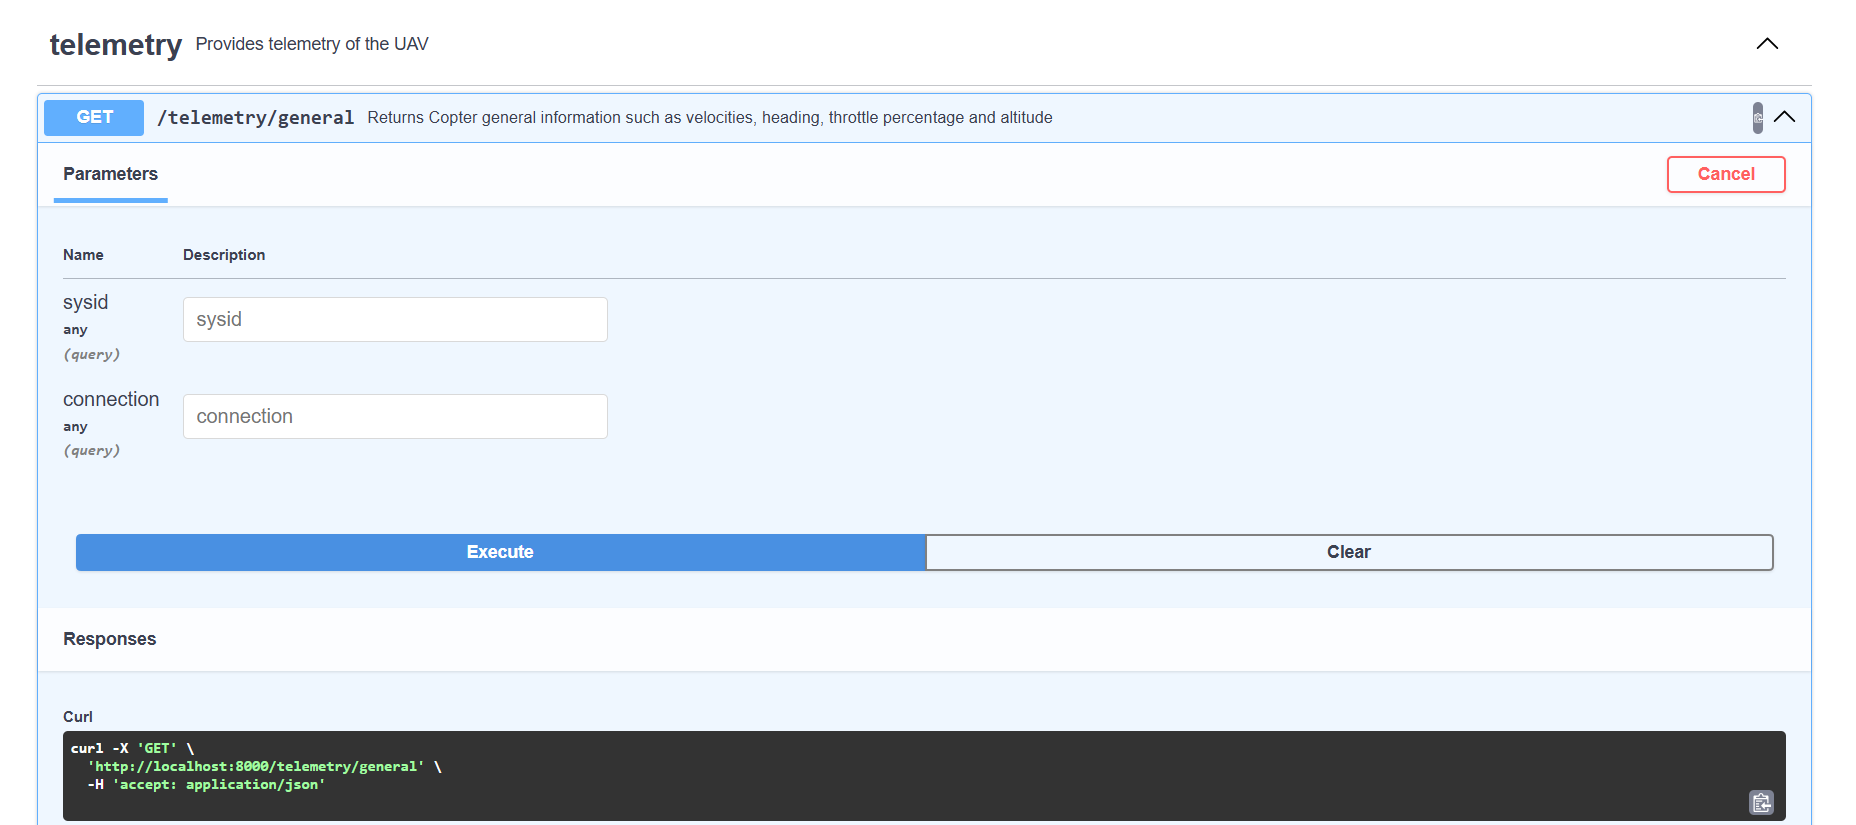Viewport: 1856px width, 825px height.
Task: Copy the /telemetry/general path to clipboard
Action: 1758,118
